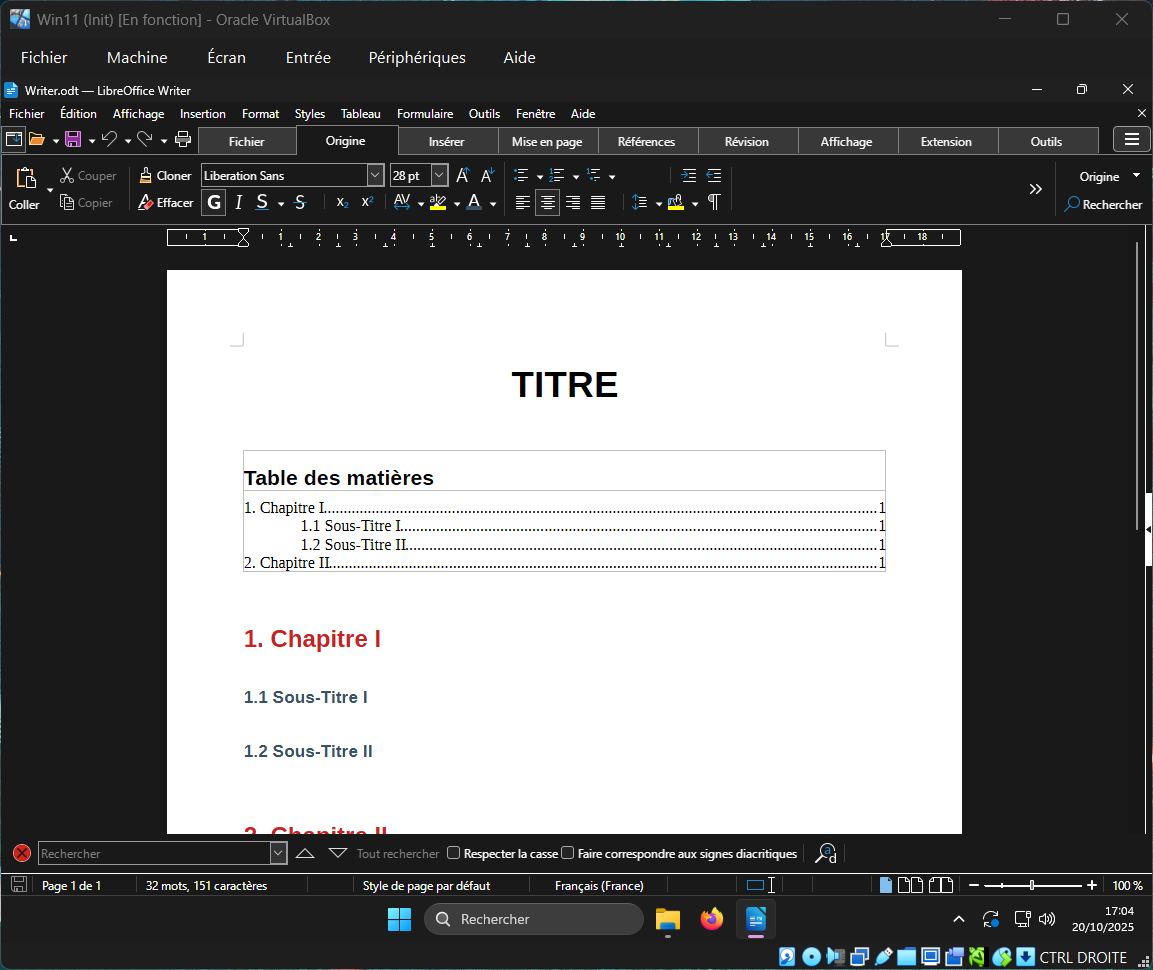Apply italic formatting
Viewport: 1153px width, 970px height.
(238, 203)
